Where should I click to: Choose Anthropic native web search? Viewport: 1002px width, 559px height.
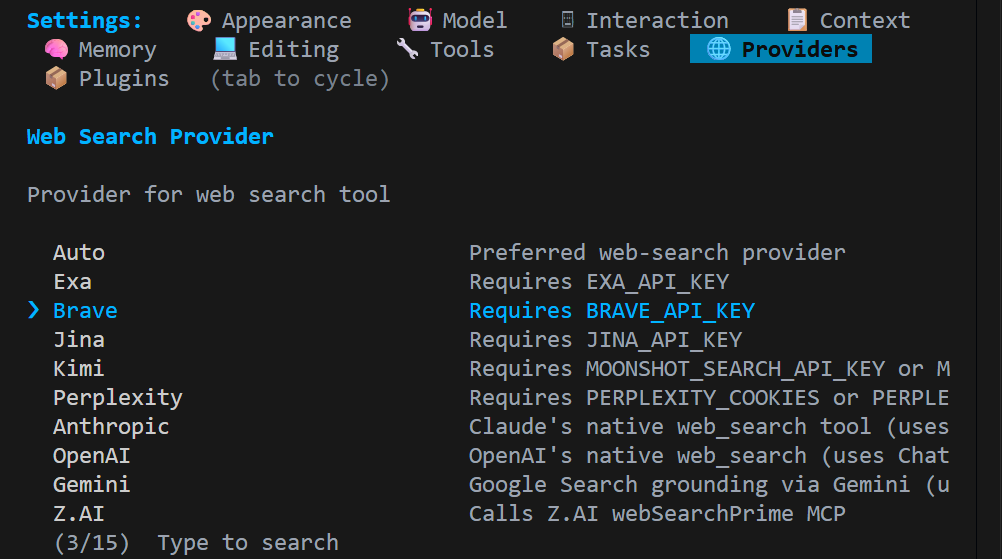pyautogui.click(x=111, y=427)
